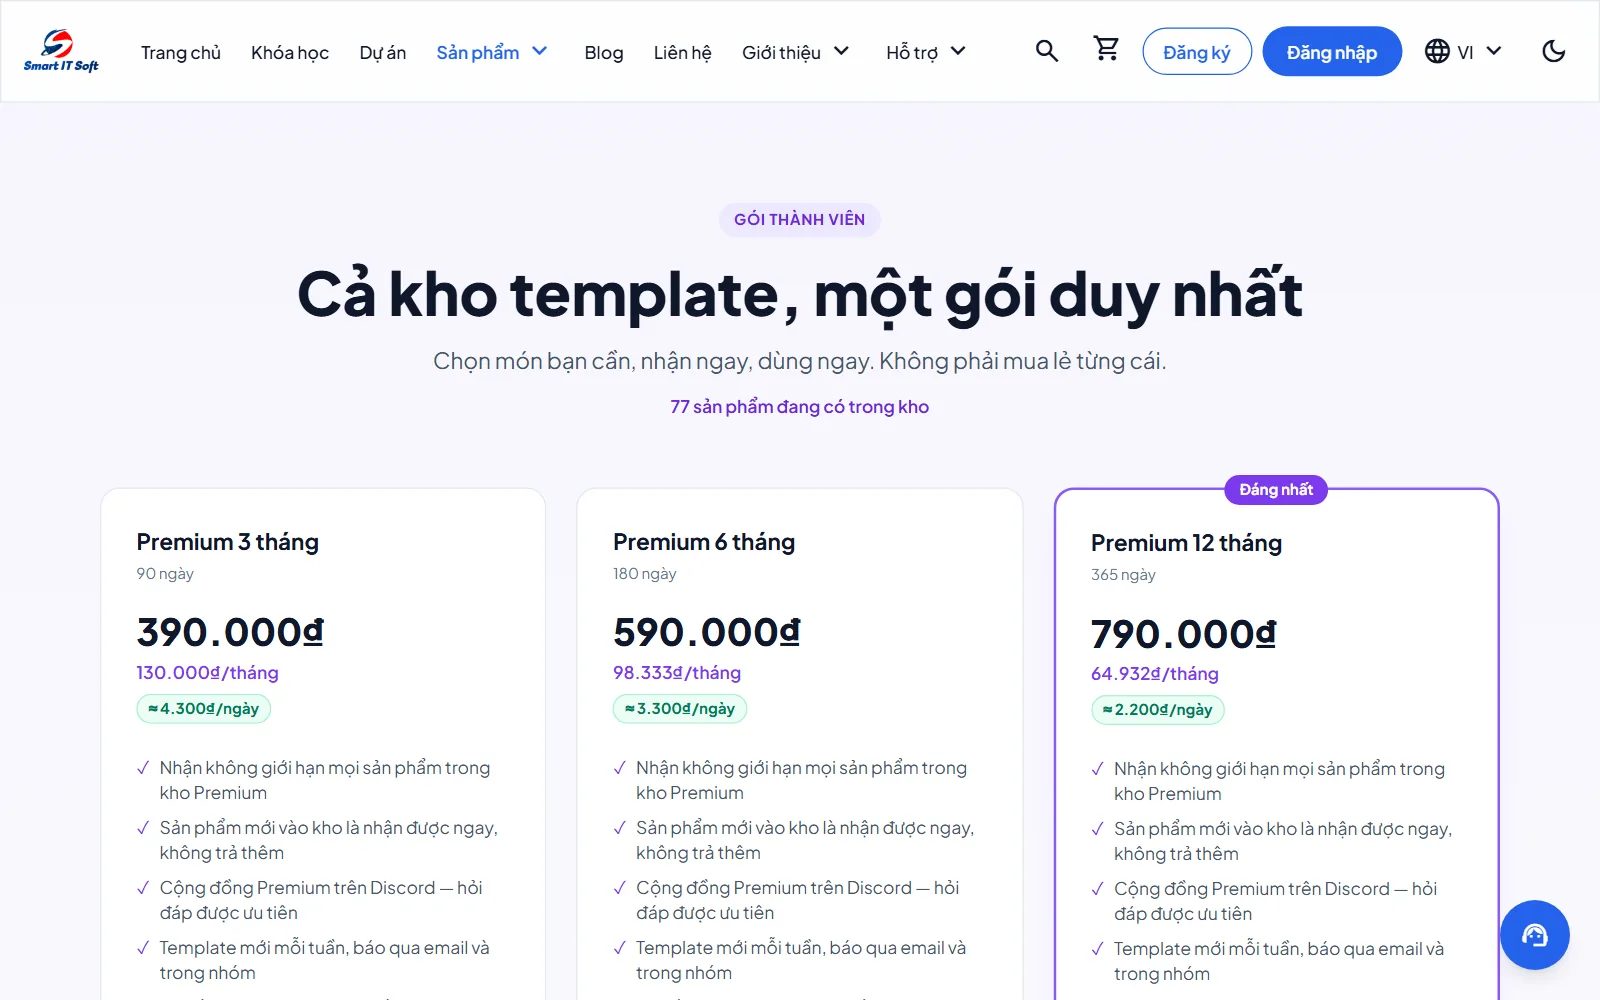Expand the Sản phẩm dropdown chevron
The width and height of the screenshot is (1600, 1000).
[540, 51]
